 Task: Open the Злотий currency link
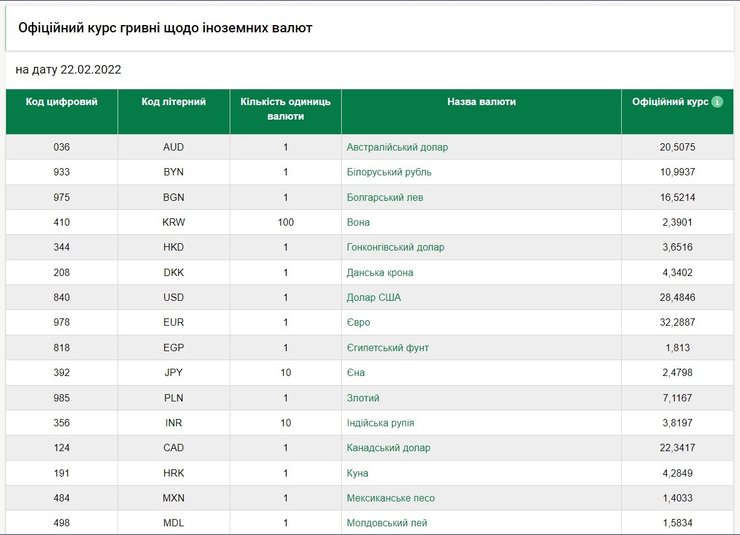pos(365,397)
